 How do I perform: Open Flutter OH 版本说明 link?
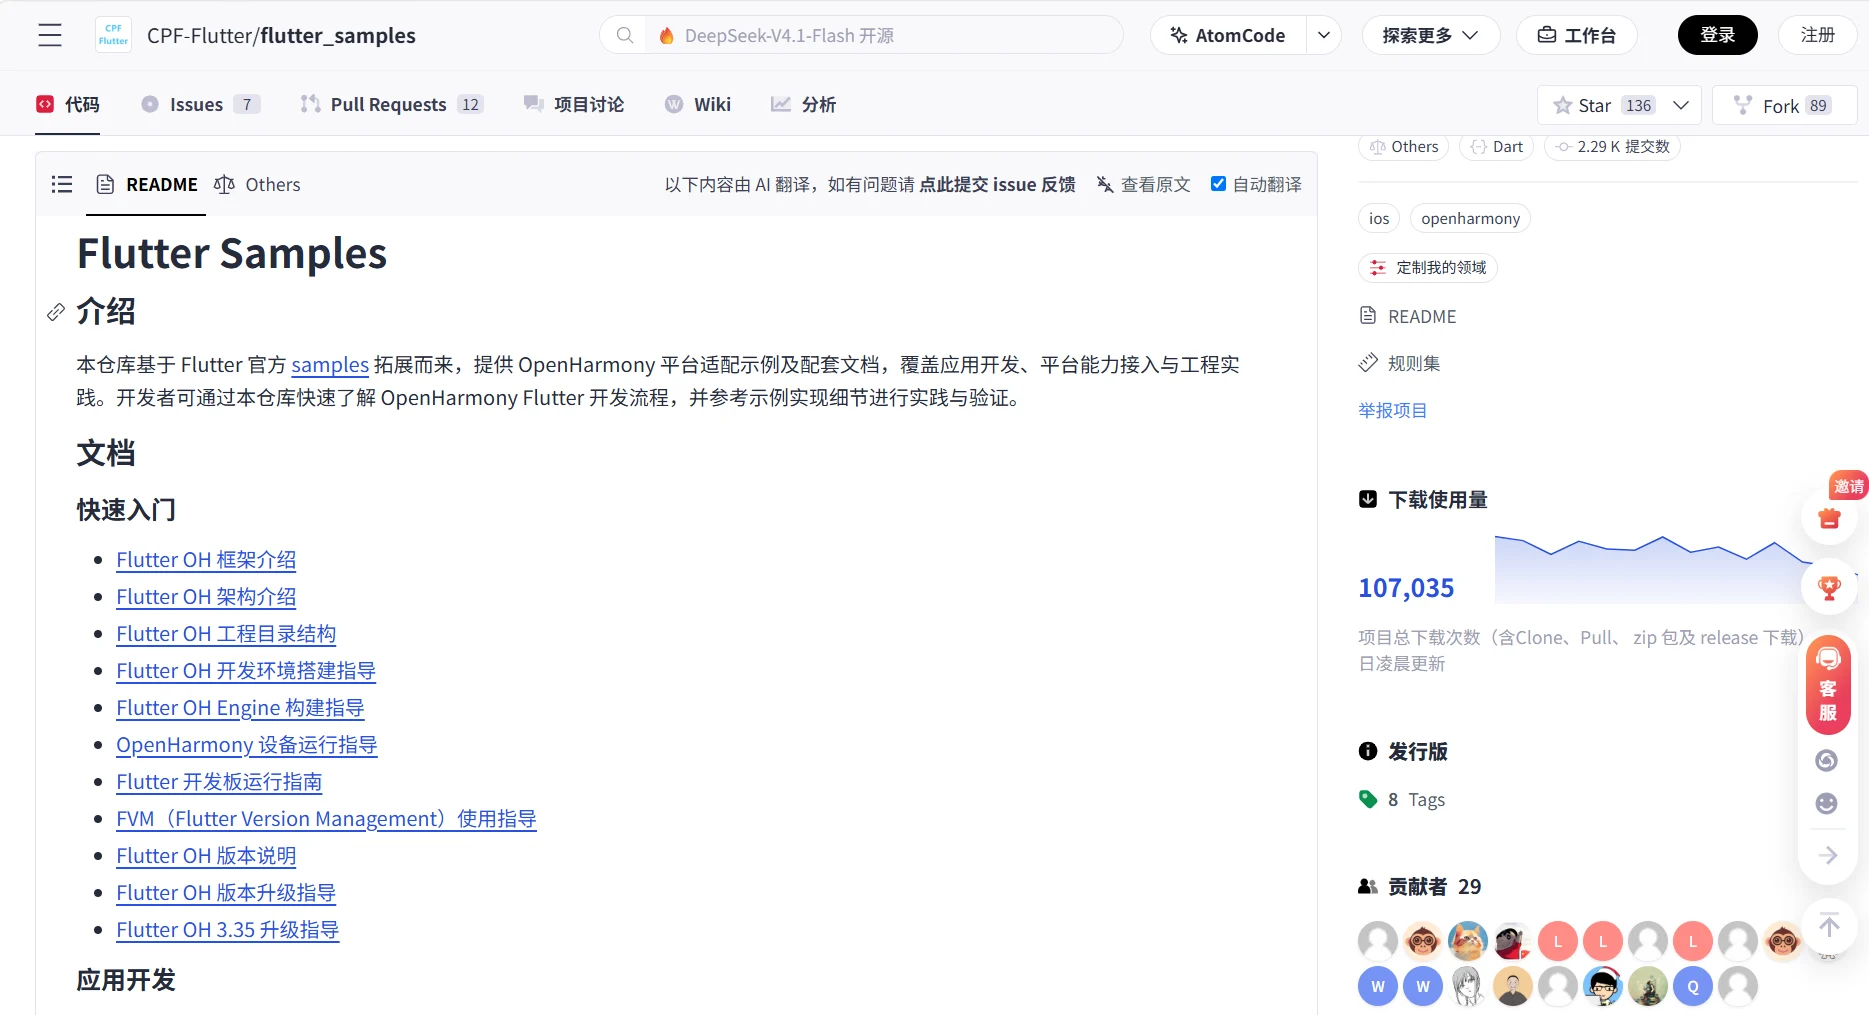click(206, 856)
